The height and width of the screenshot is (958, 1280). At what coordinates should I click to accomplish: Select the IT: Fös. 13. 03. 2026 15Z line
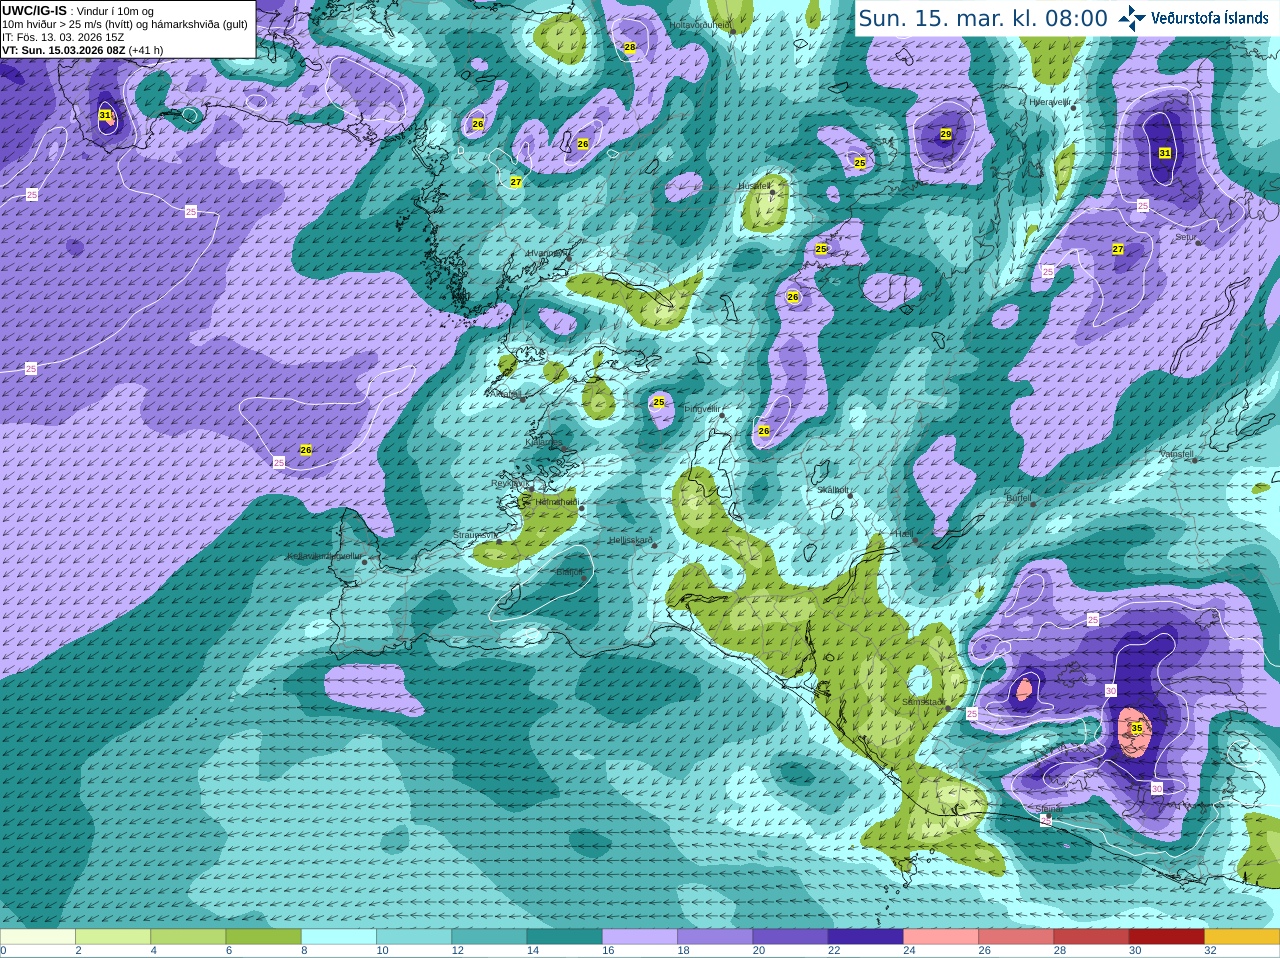pos(63,37)
